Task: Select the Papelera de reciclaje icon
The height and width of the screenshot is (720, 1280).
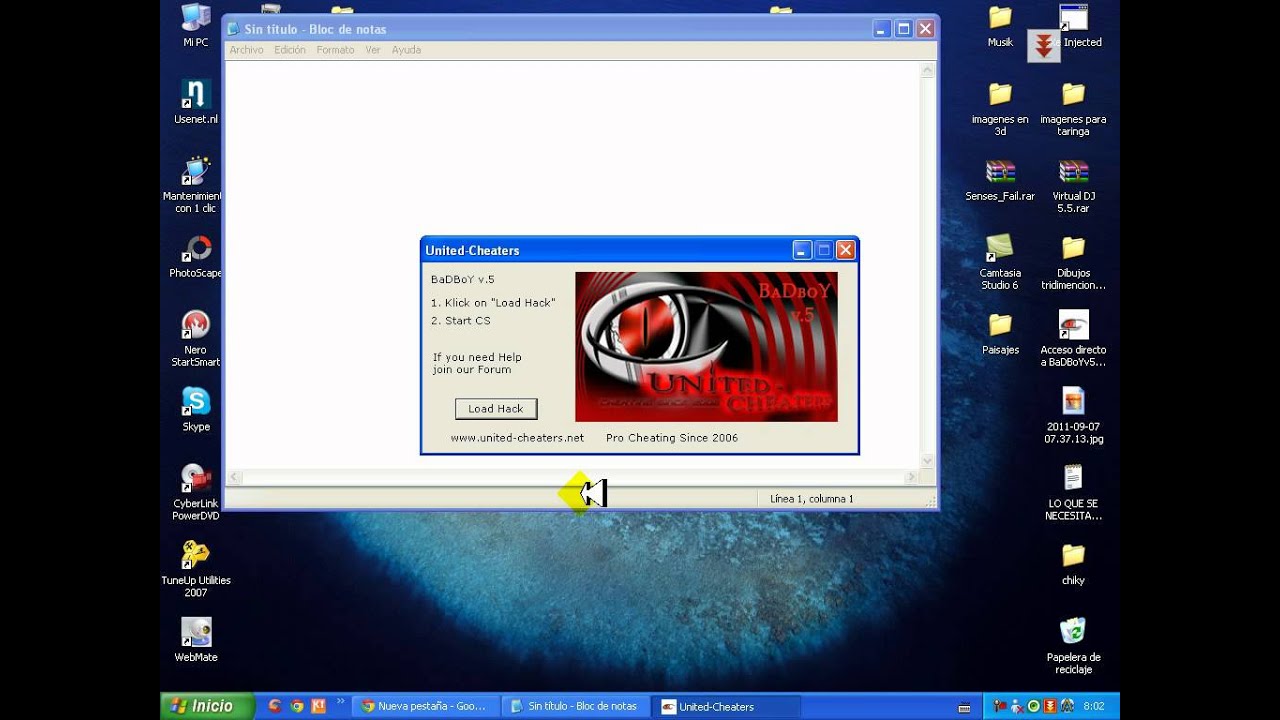Action: click(x=1073, y=646)
